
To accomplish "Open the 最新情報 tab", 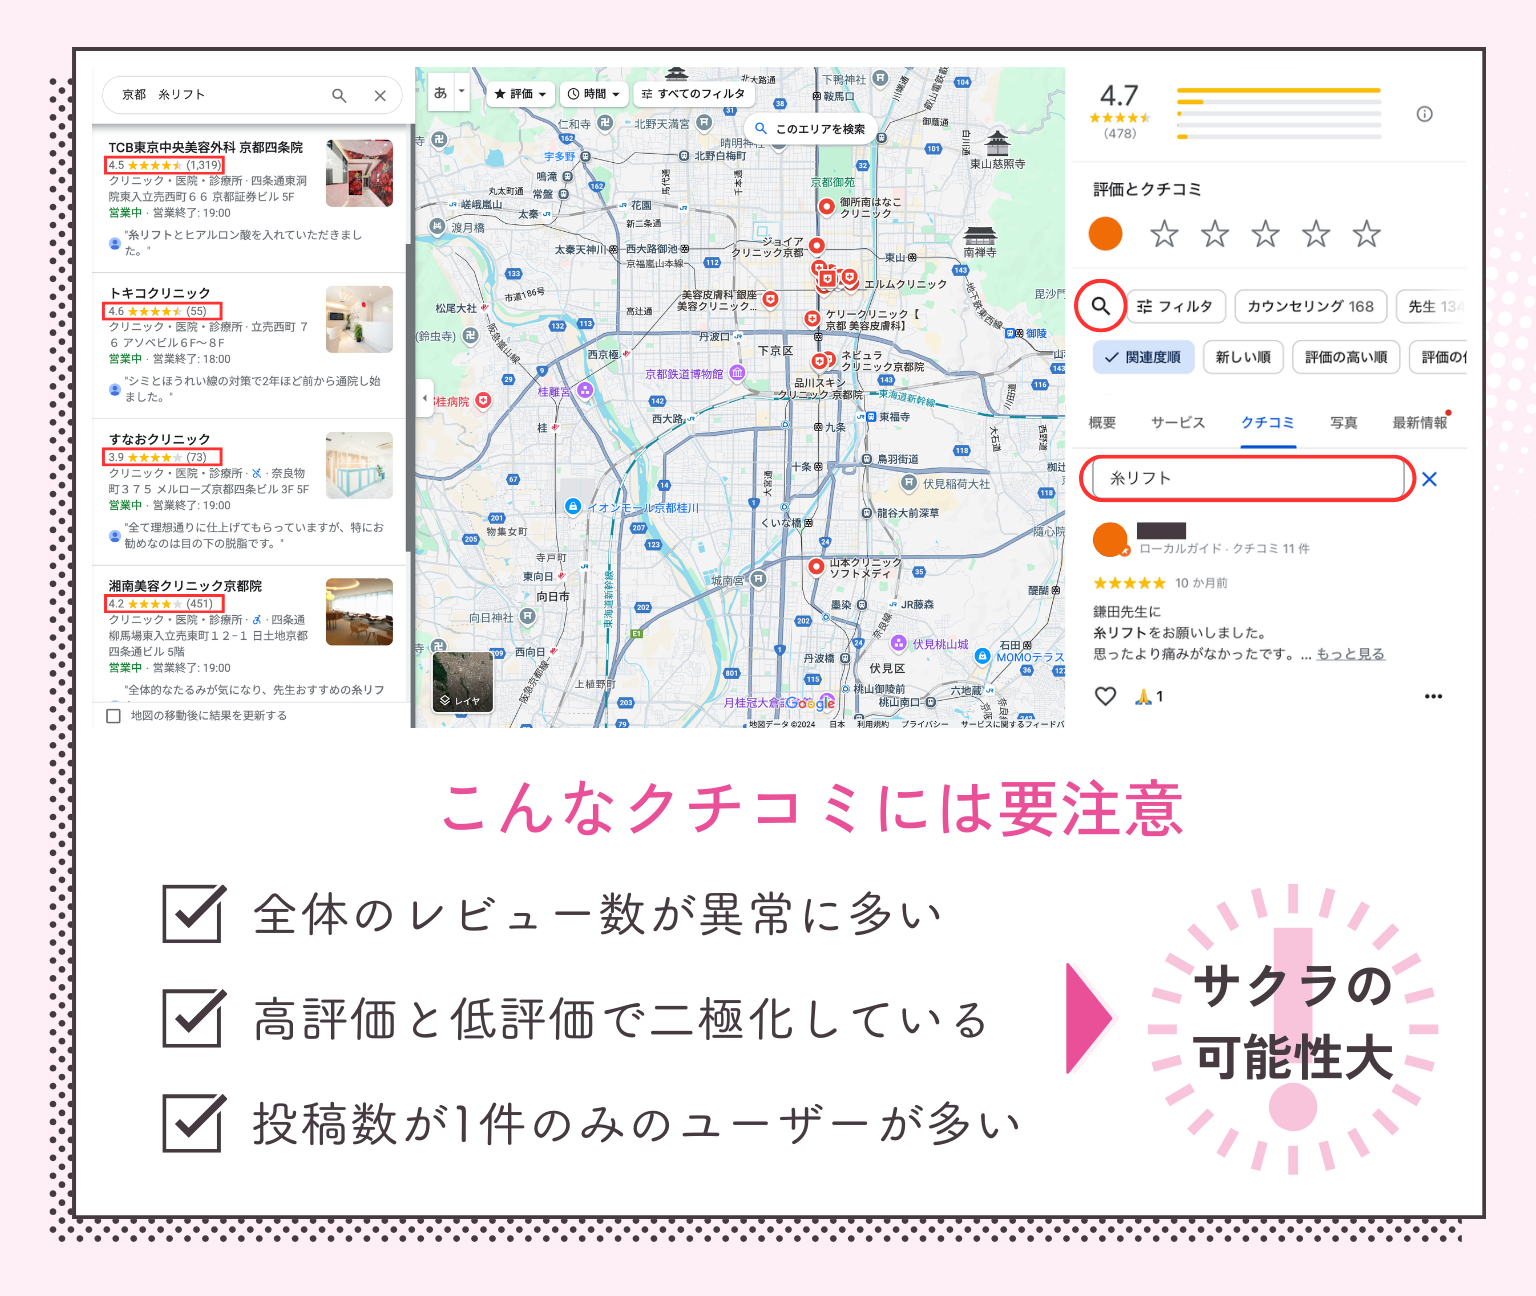I will [x=1420, y=423].
